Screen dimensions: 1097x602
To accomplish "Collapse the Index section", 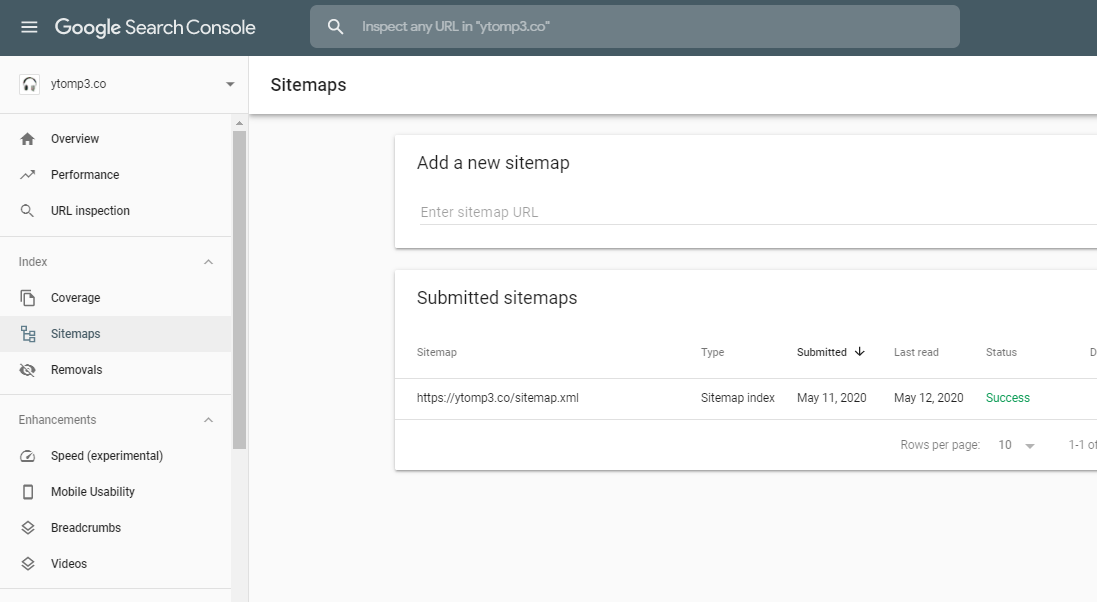I will click(208, 262).
